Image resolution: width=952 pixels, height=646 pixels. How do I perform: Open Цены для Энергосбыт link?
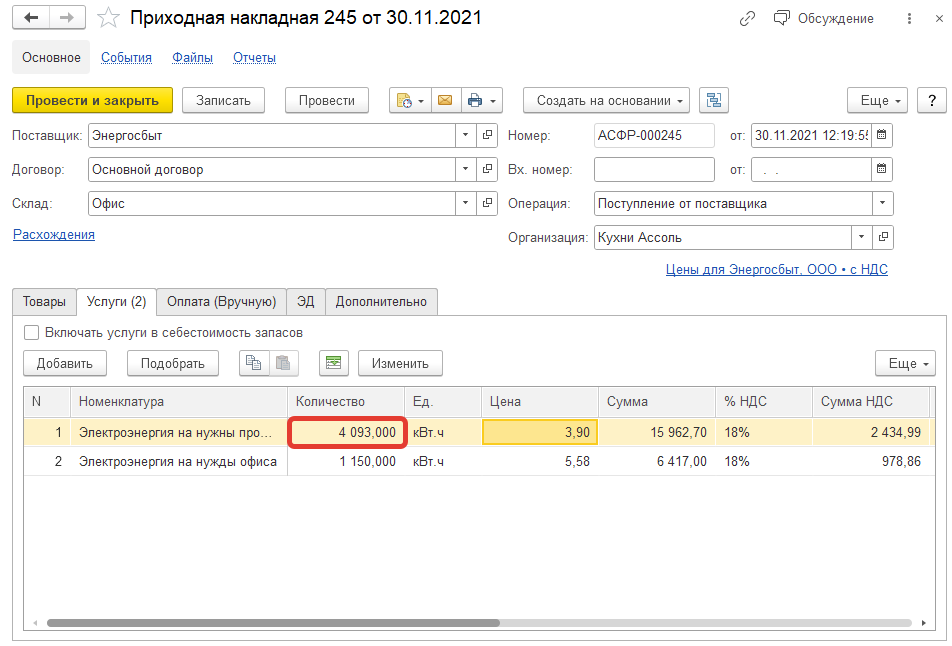tap(777, 269)
